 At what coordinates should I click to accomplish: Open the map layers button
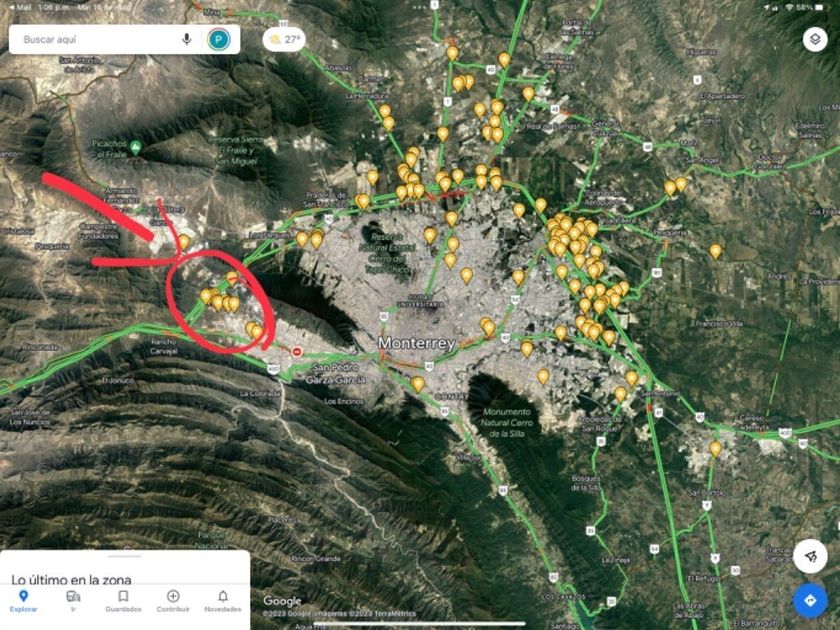coord(815,39)
